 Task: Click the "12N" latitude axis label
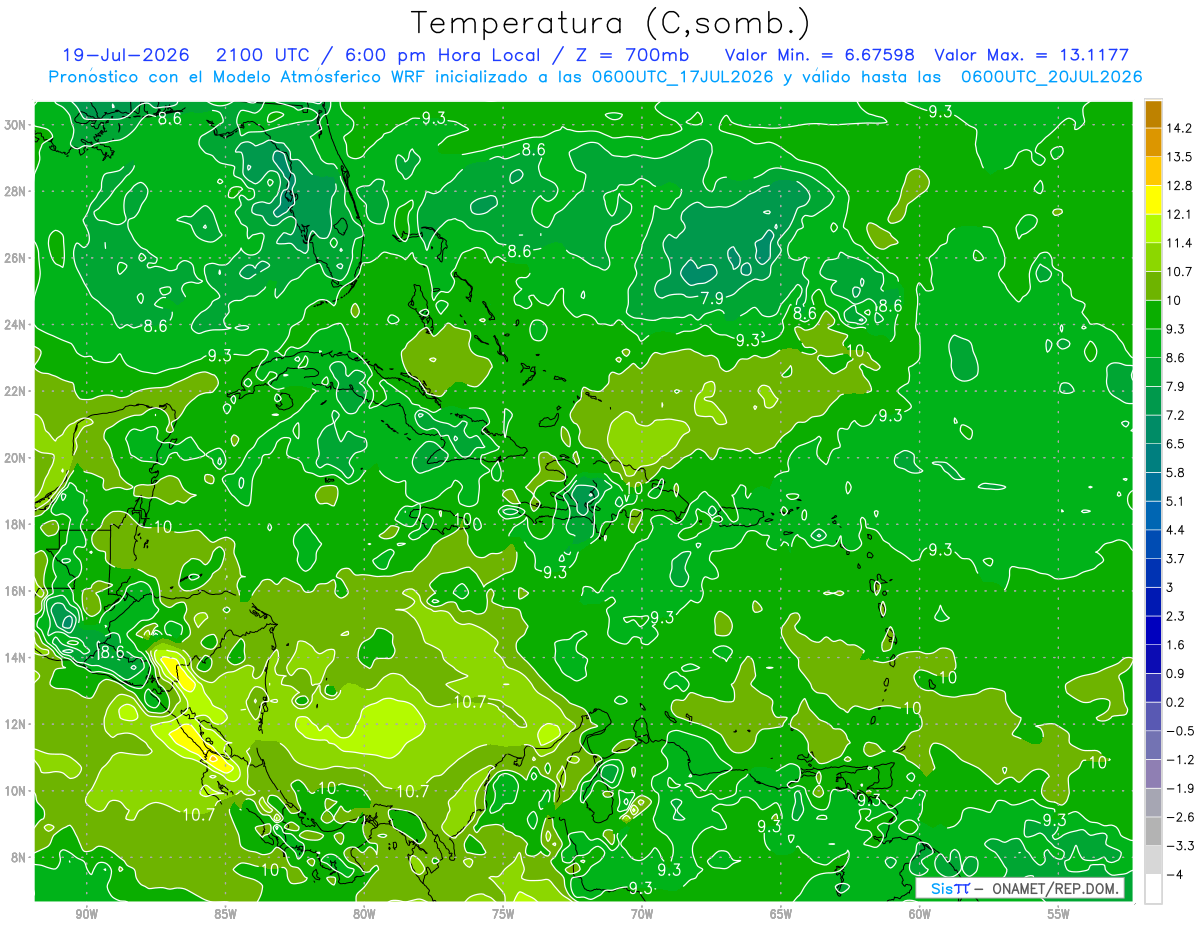click(x=17, y=724)
